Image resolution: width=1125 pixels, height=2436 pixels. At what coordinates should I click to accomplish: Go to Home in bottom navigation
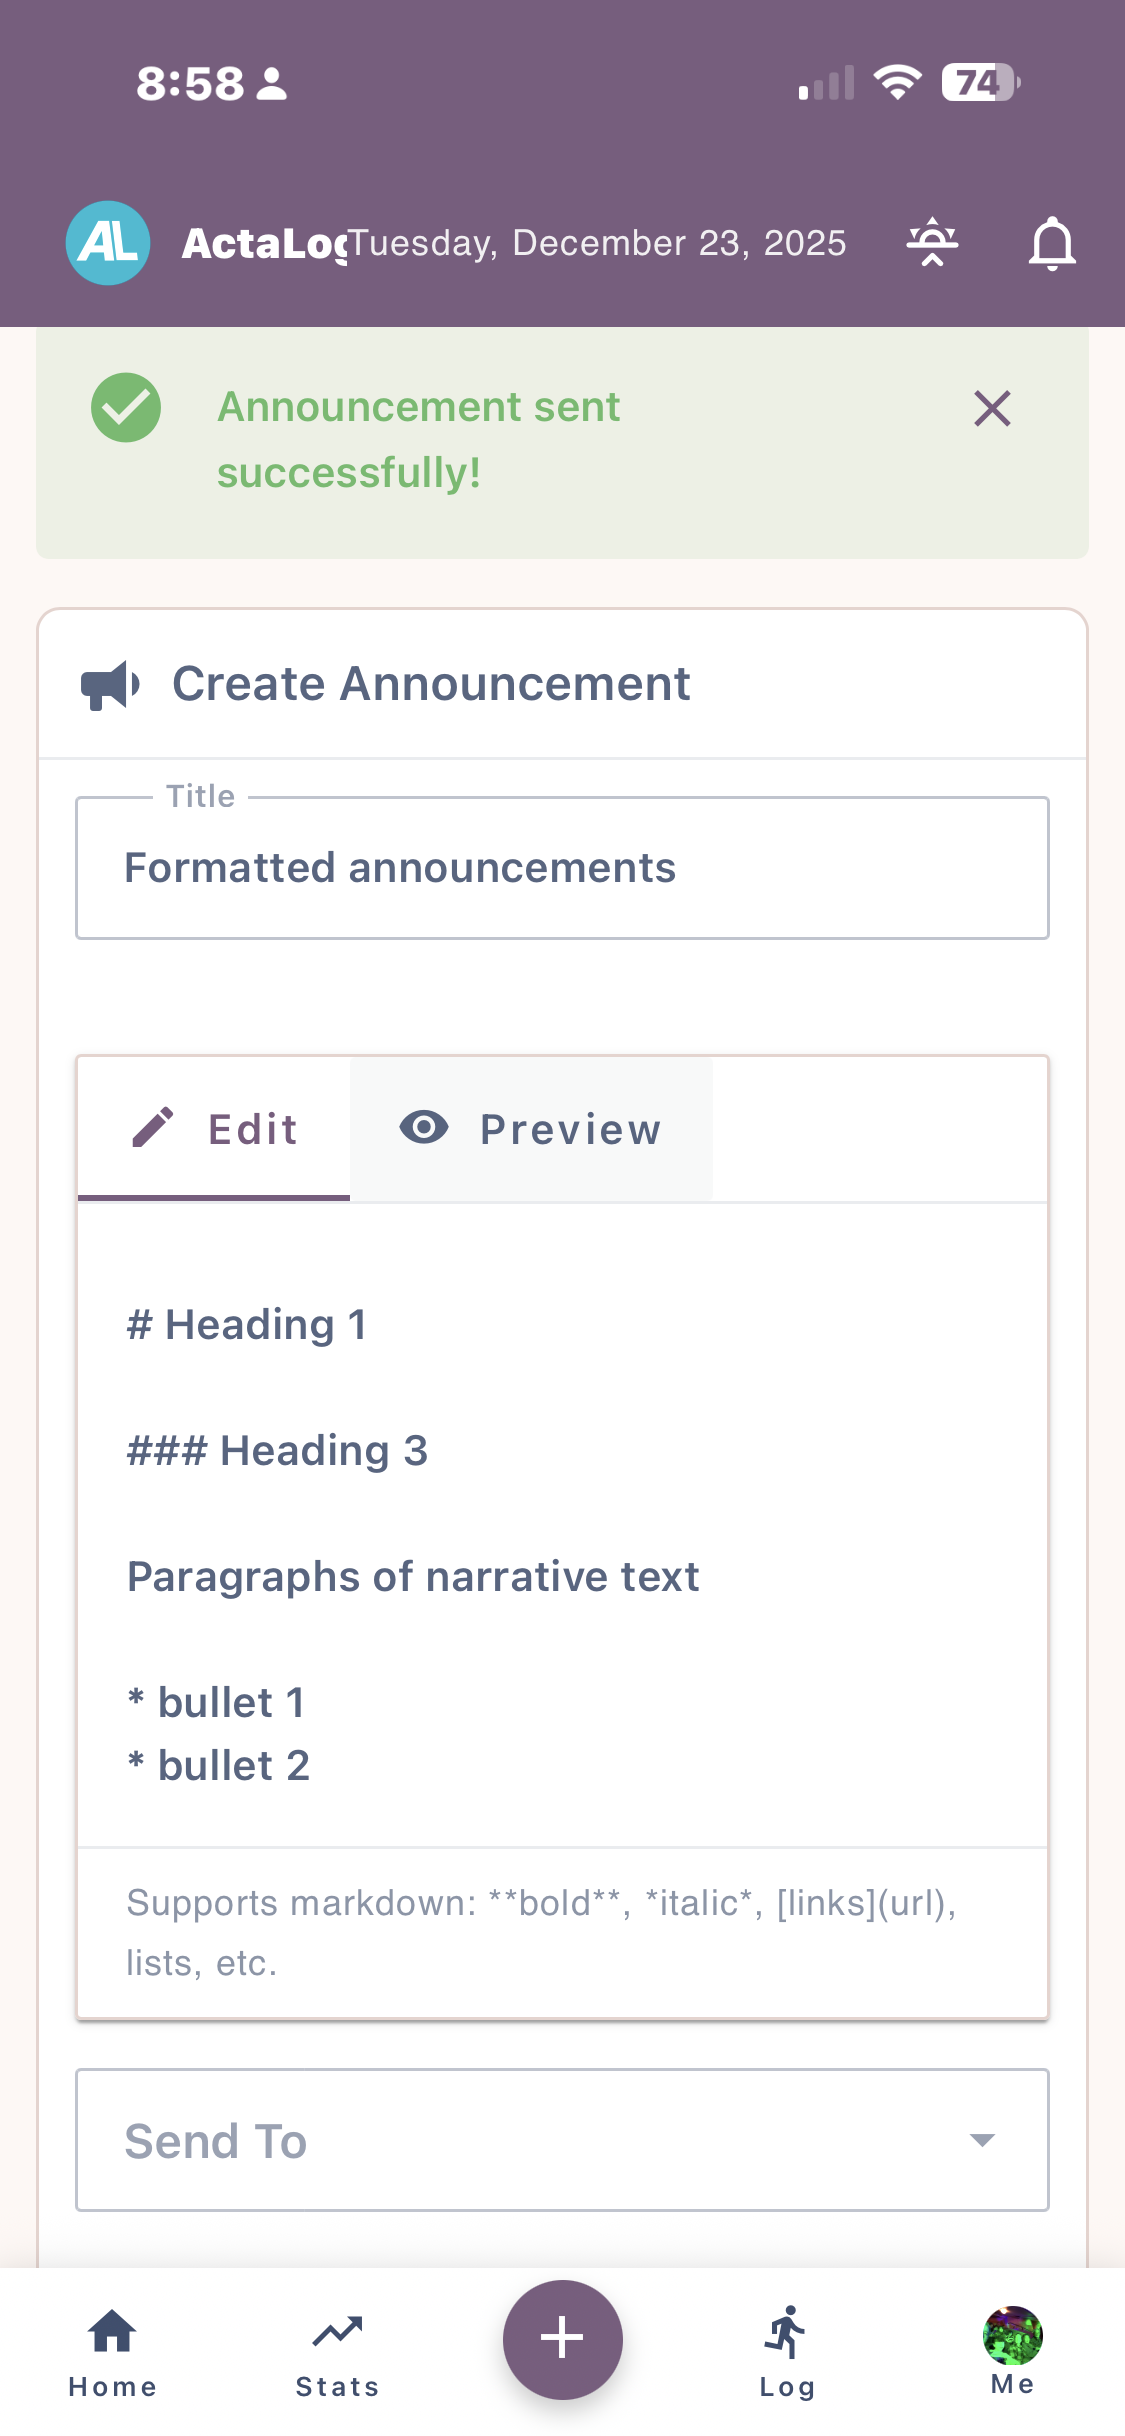click(x=112, y=2353)
